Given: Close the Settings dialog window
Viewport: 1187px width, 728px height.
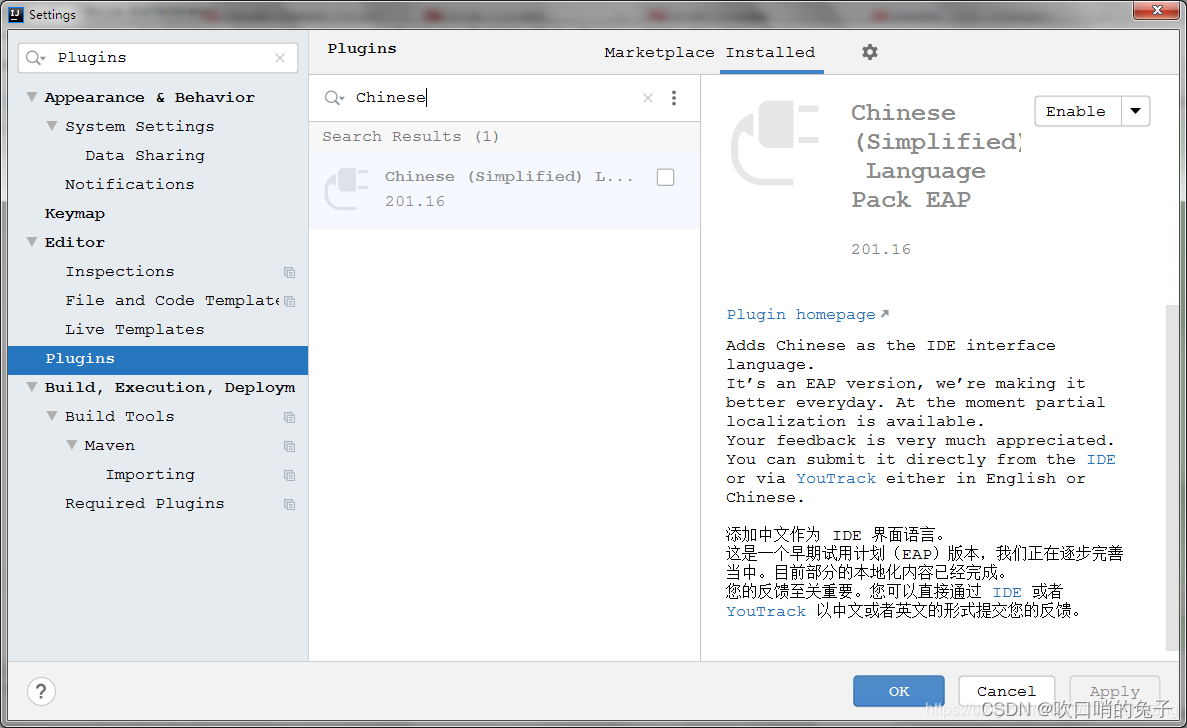Looking at the screenshot, I should click(1157, 10).
